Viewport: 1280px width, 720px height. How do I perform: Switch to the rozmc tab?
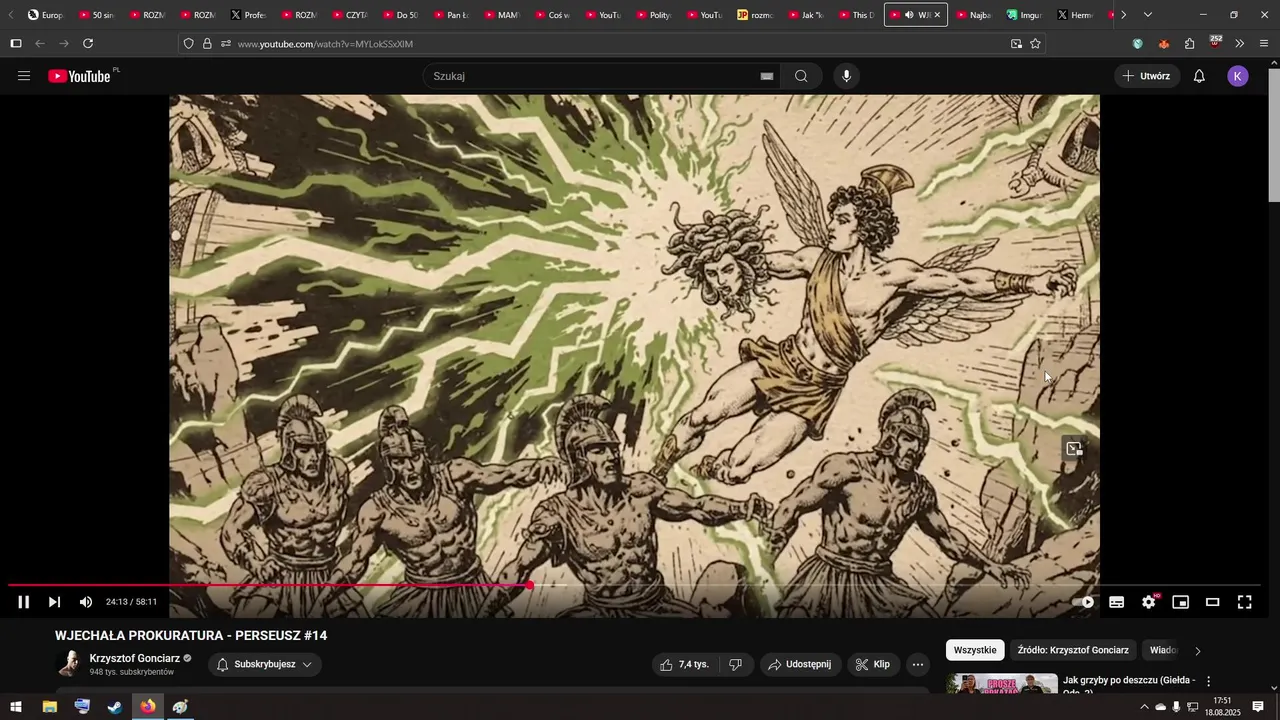coord(755,15)
